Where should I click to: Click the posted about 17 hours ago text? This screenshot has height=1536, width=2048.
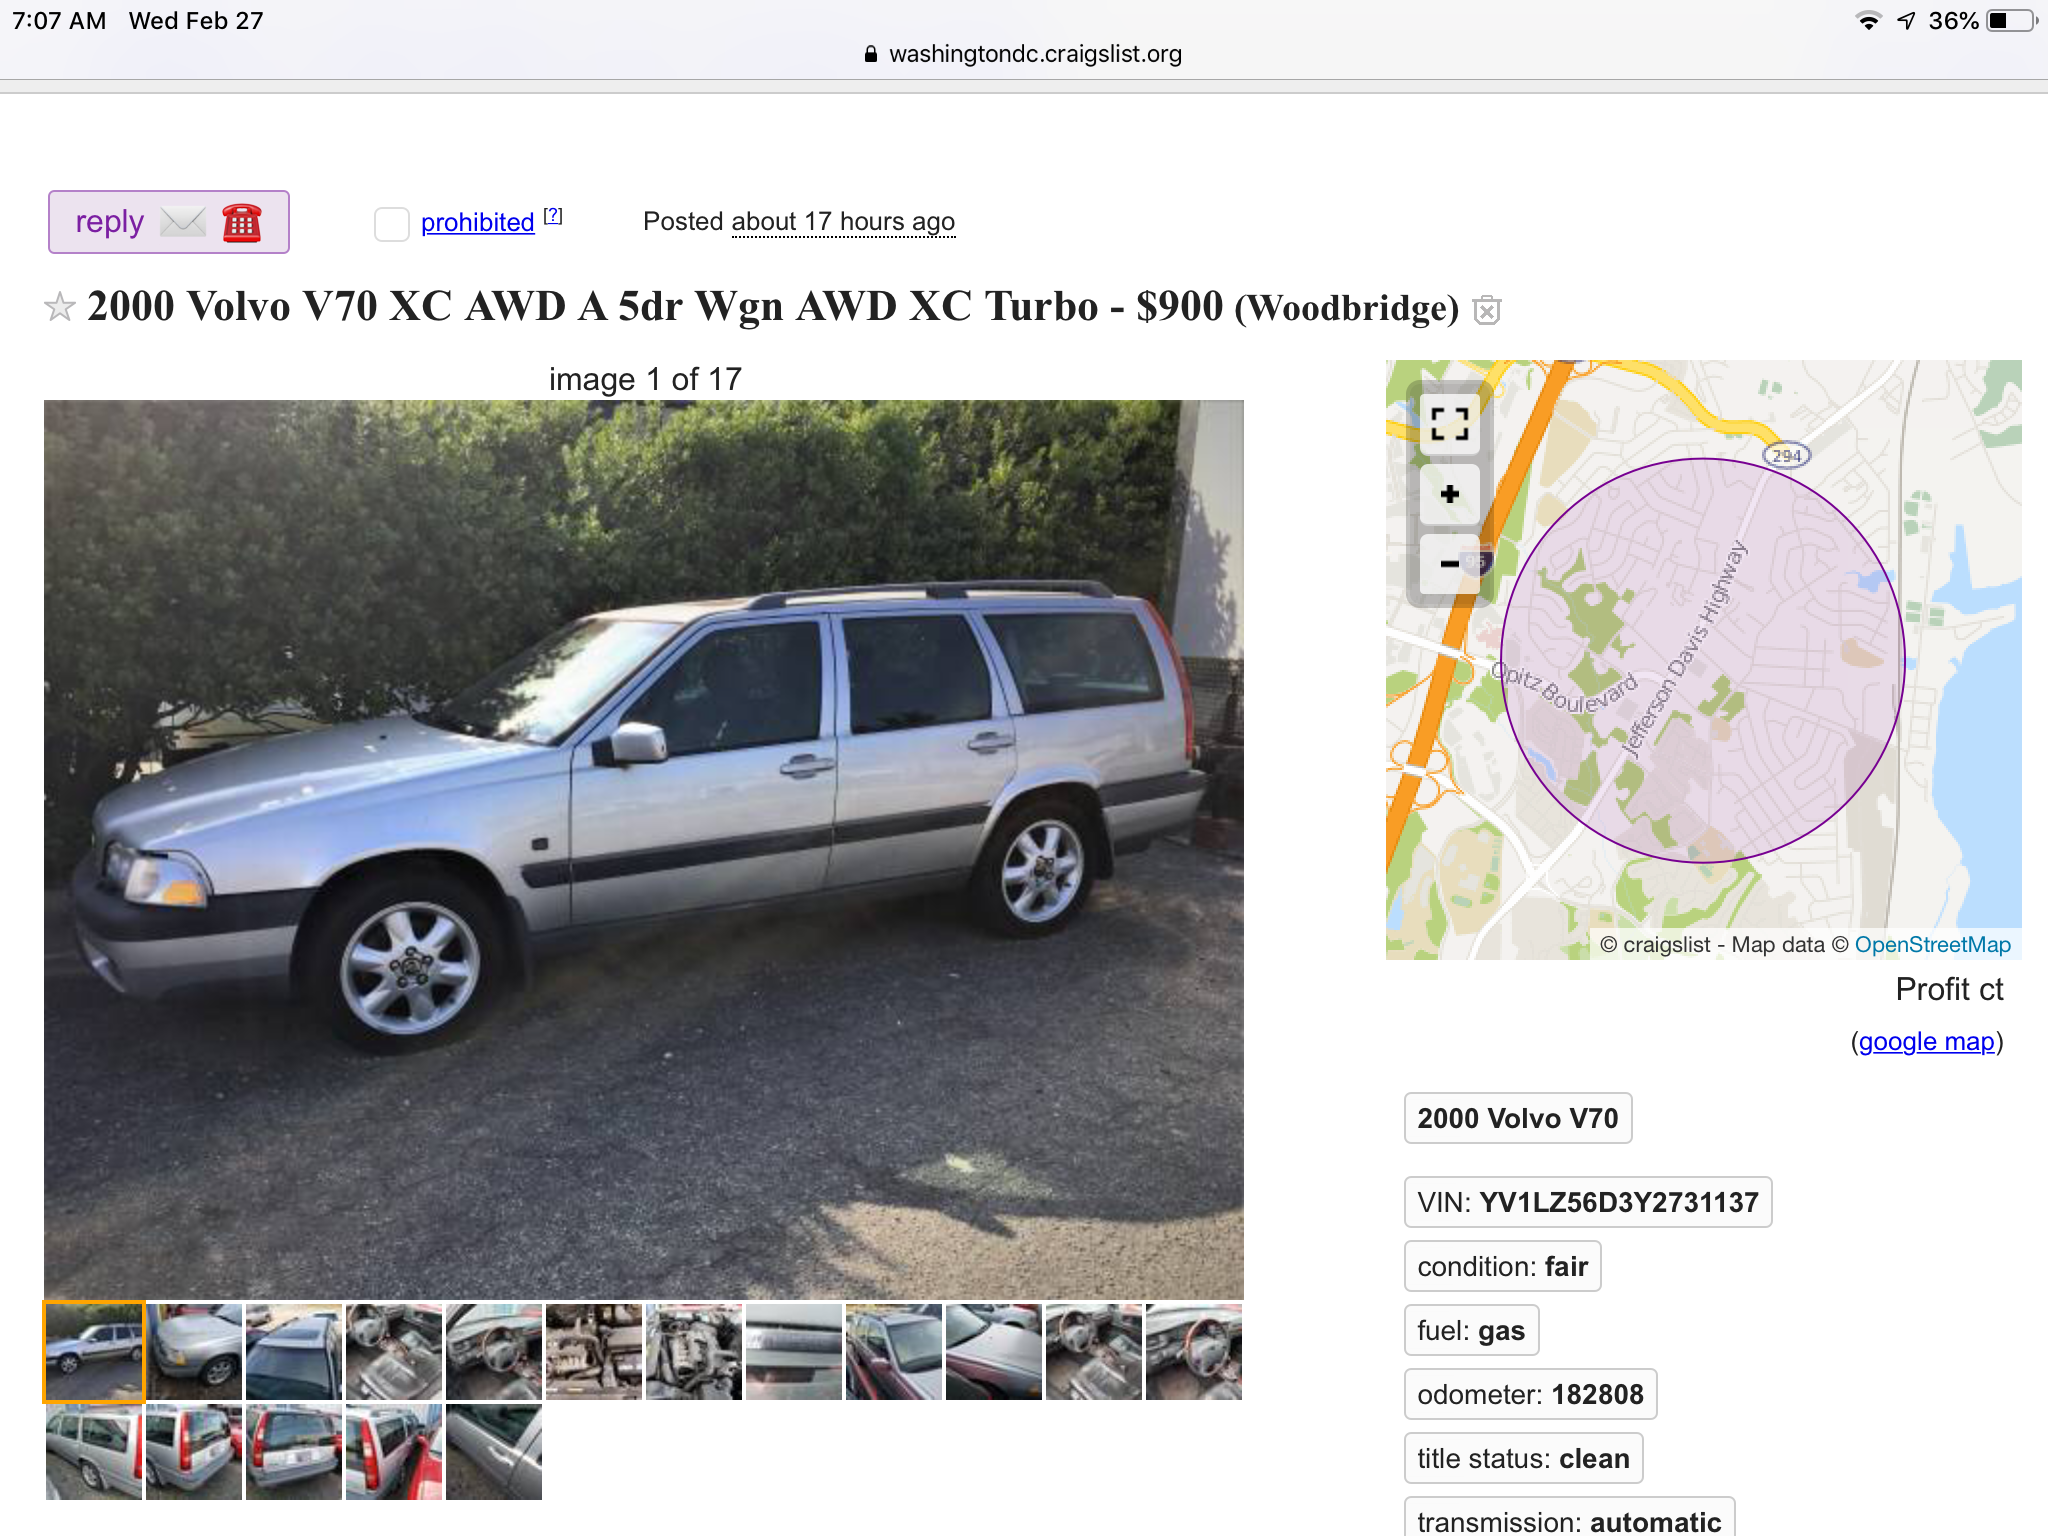[799, 221]
